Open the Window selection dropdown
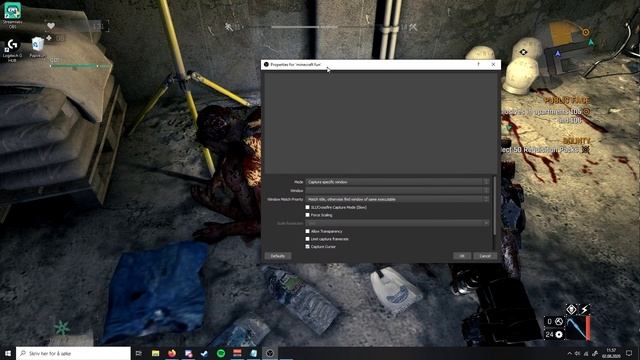The height and width of the screenshot is (360, 640). [x=397, y=191]
